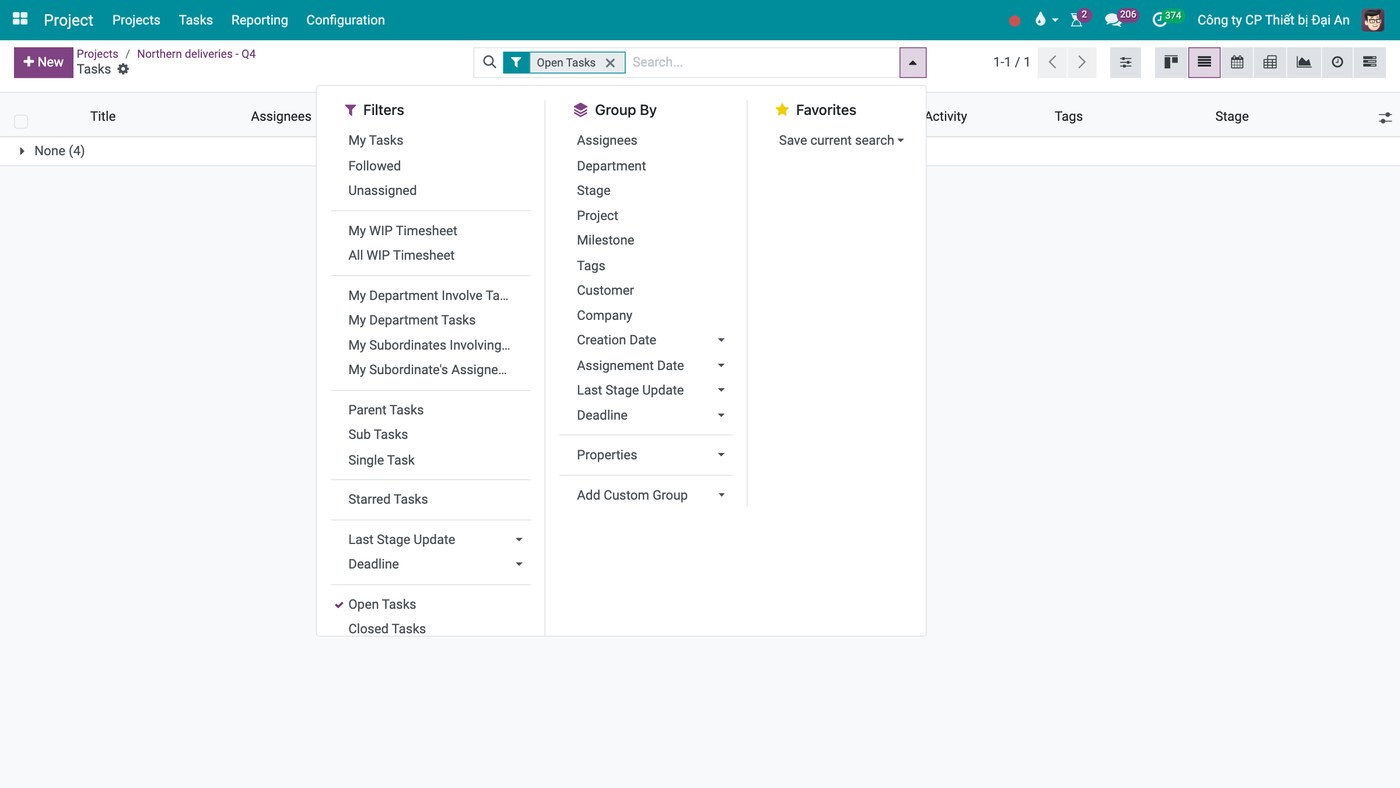
Task: Open the sliders settings button beside the pager
Action: (x=1125, y=62)
